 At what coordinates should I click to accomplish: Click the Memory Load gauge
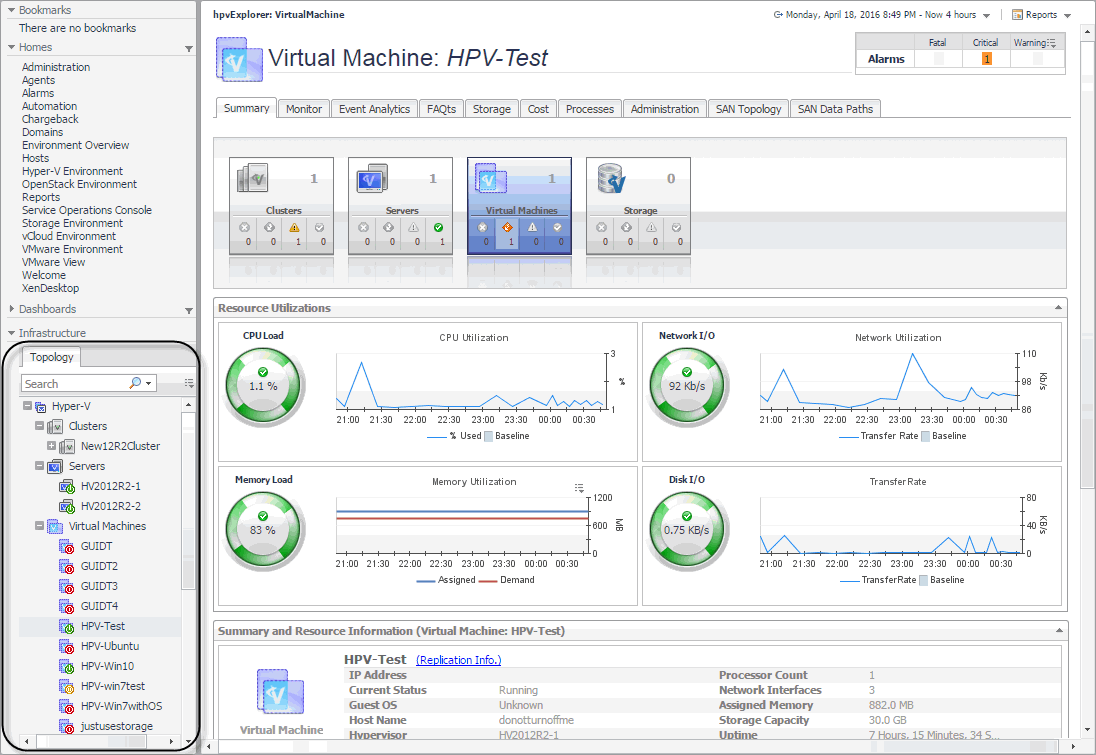[263, 530]
